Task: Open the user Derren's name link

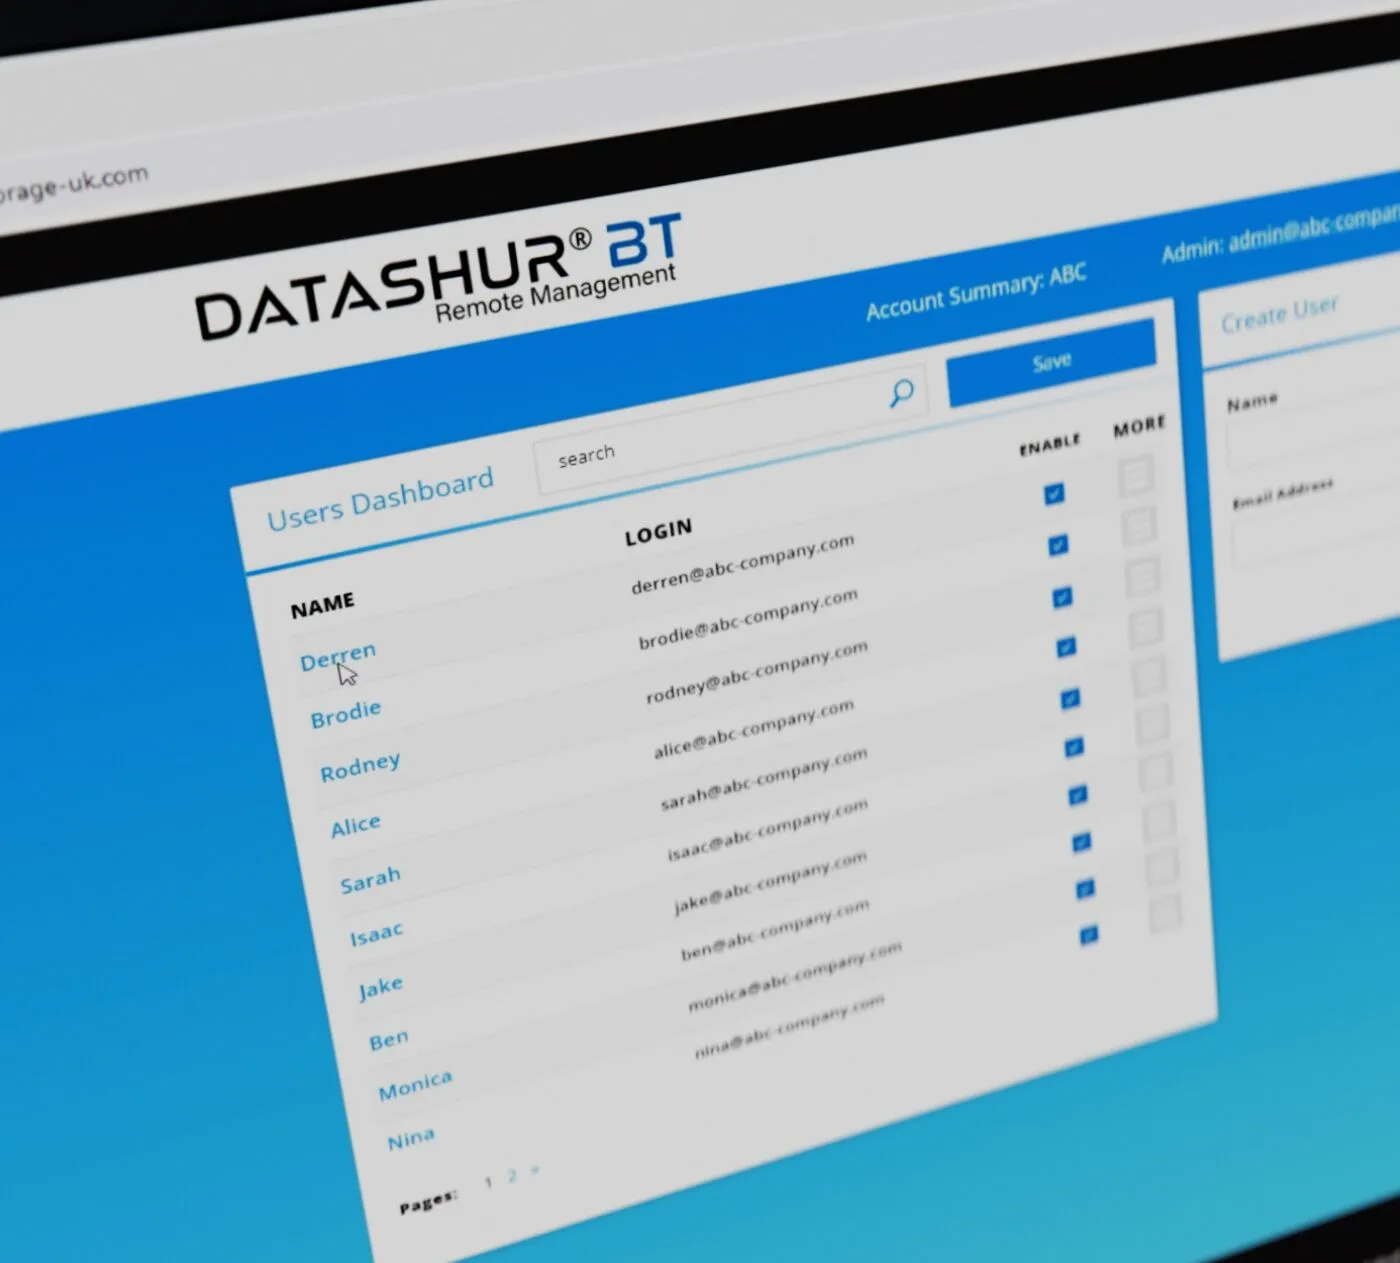Action: pos(338,656)
